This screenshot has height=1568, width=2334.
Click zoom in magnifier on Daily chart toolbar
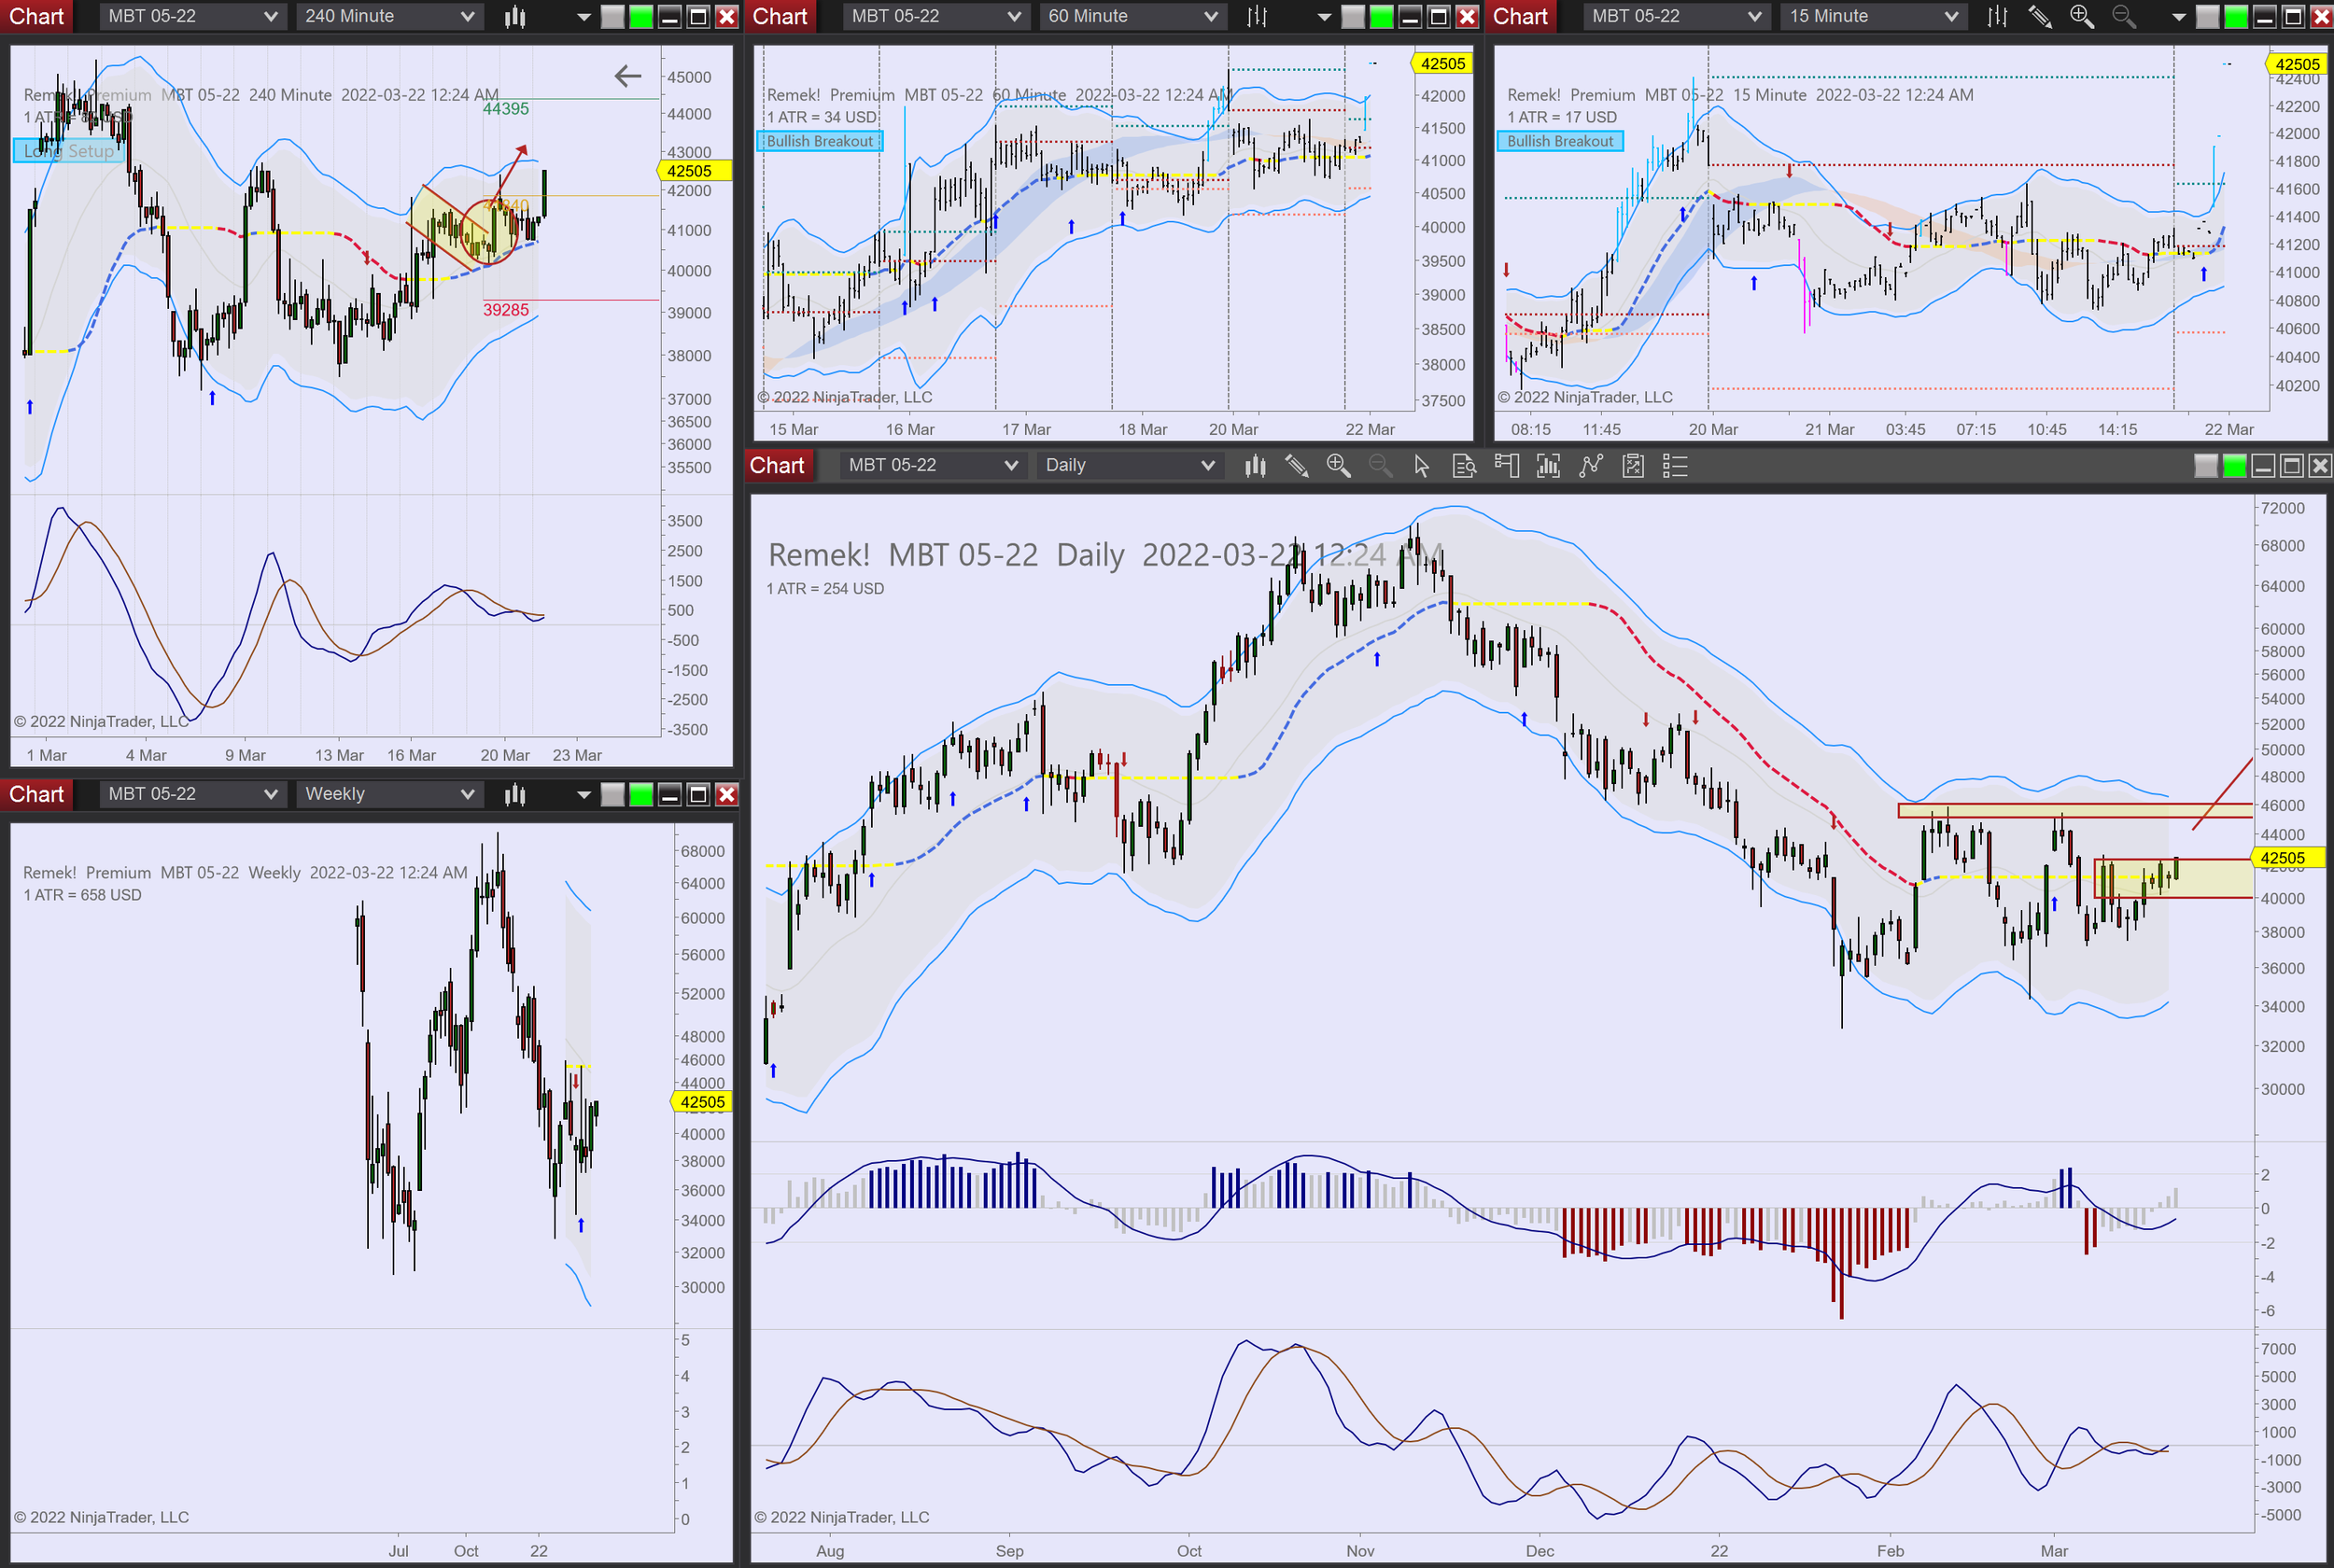pyautogui.click(x=1338, y=466)
